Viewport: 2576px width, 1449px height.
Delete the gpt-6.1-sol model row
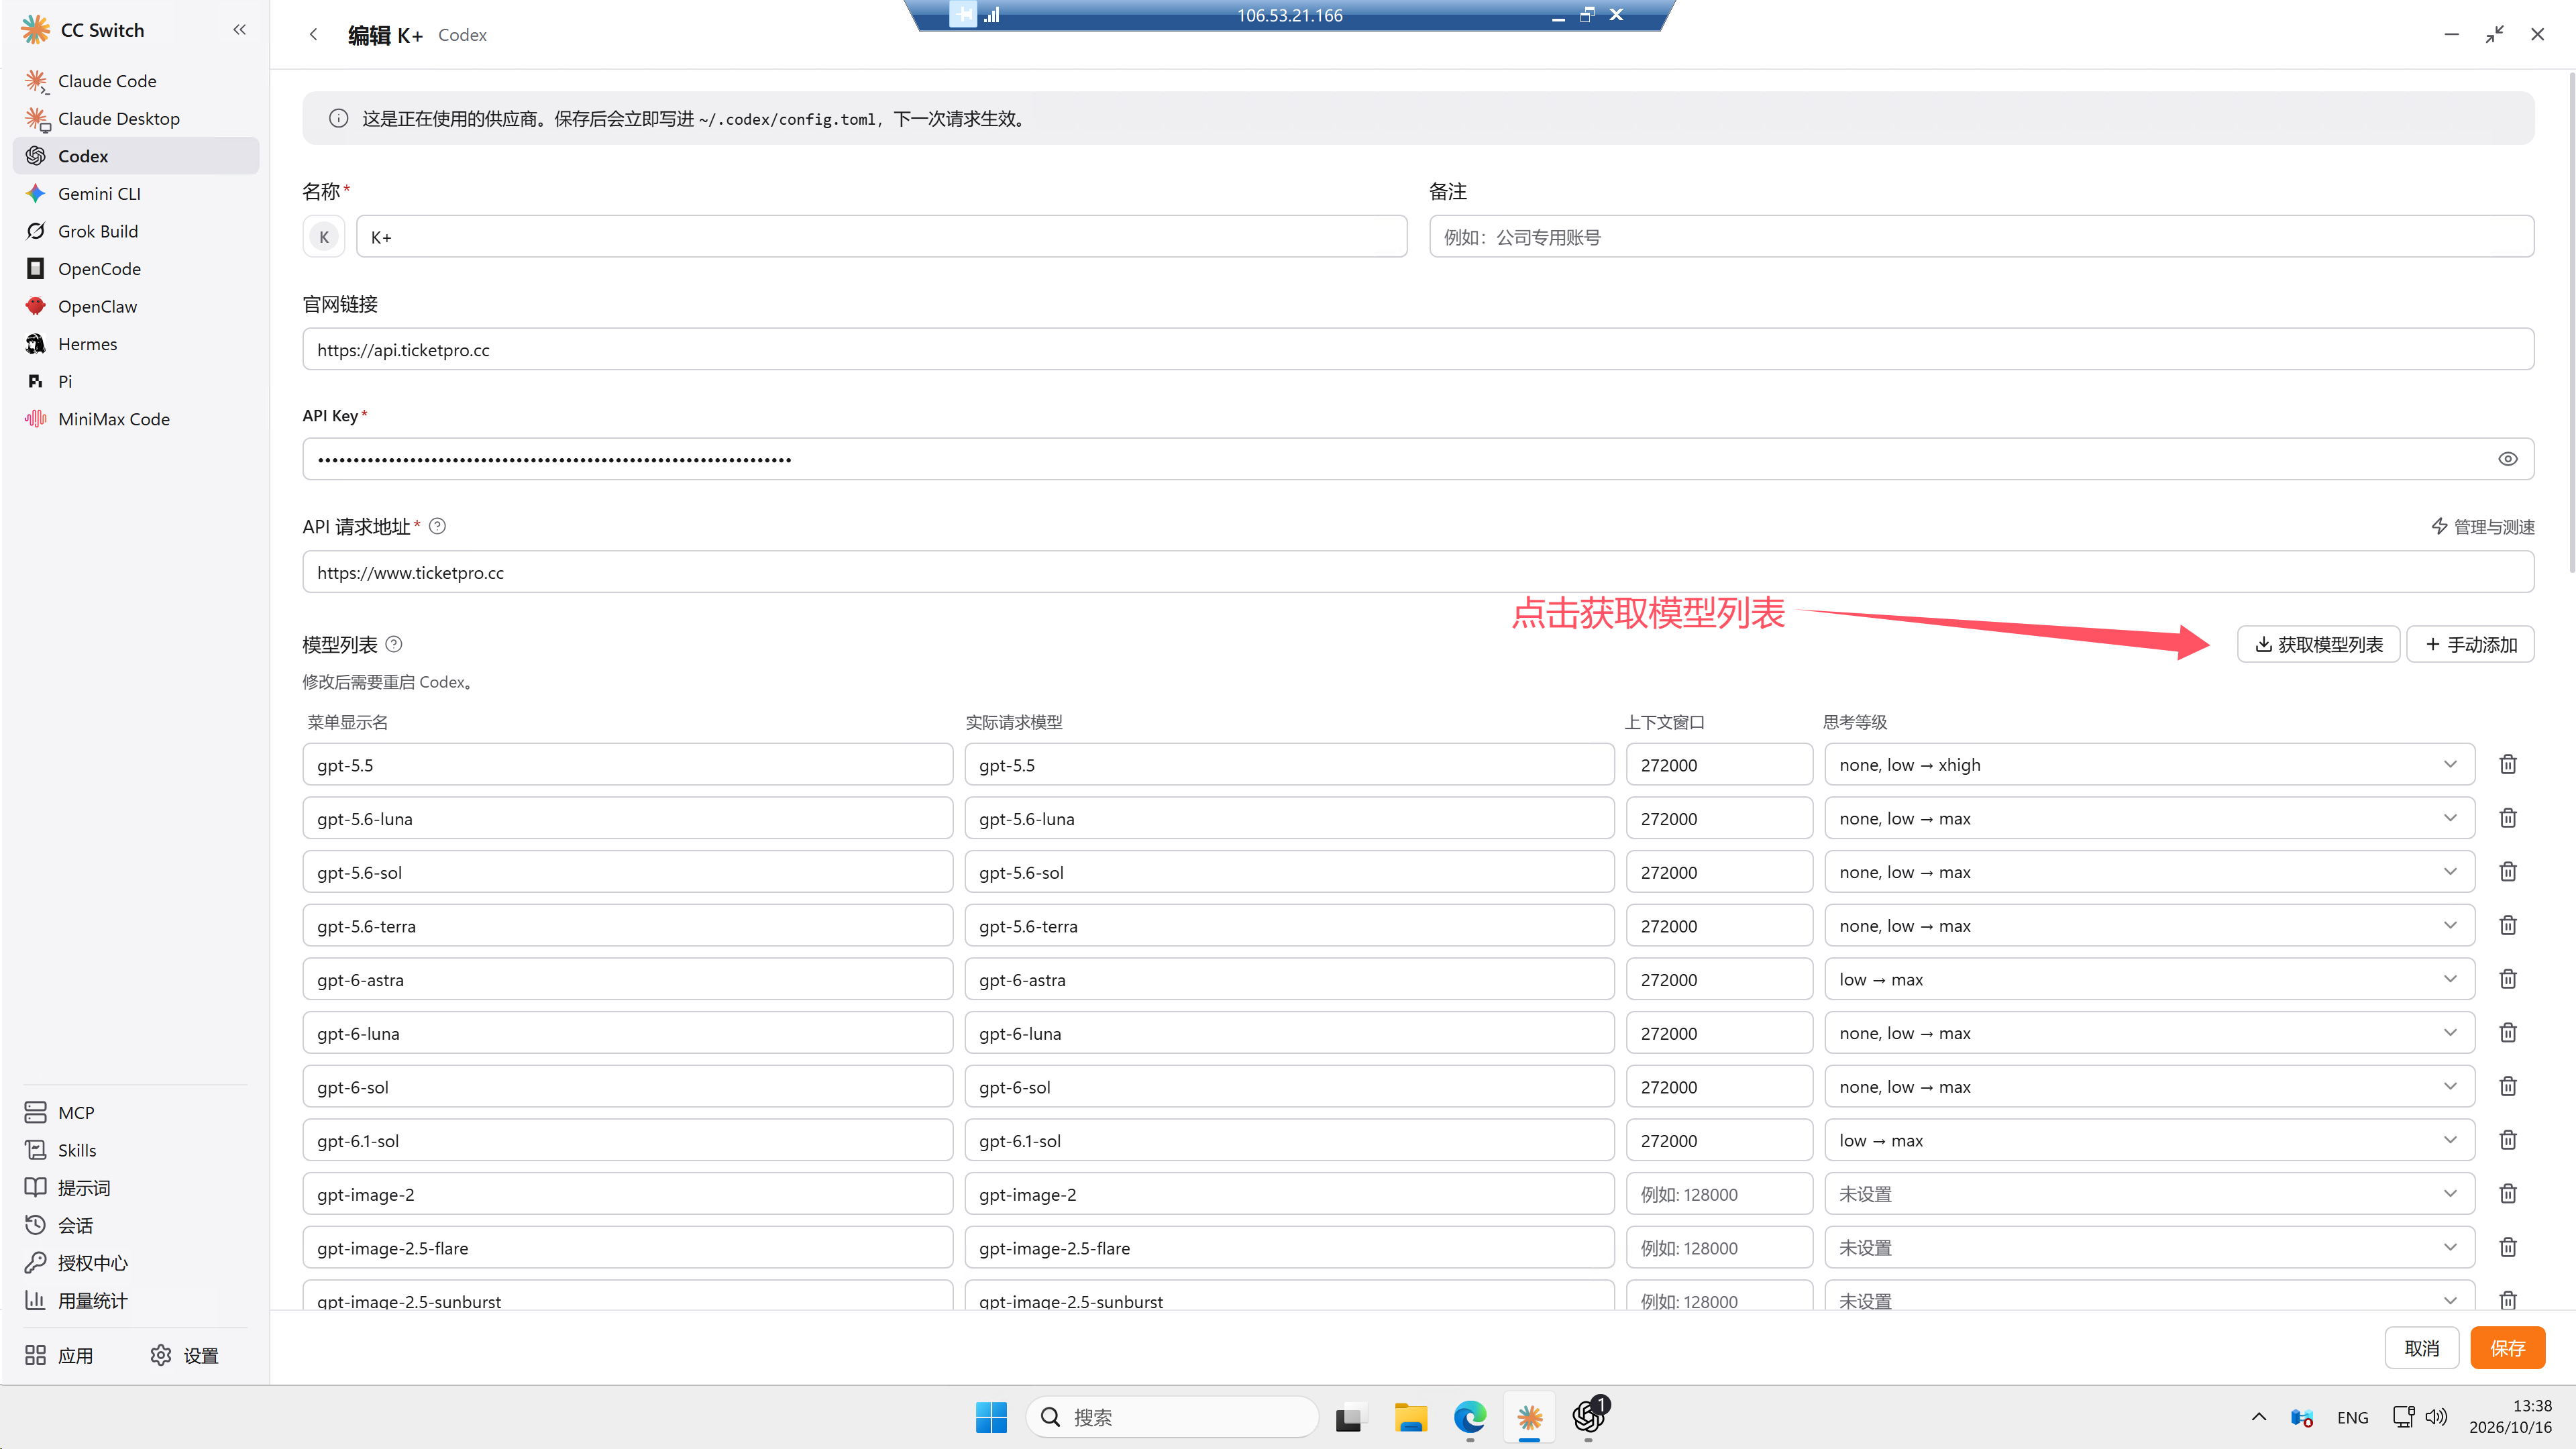pos(2507,1140)
